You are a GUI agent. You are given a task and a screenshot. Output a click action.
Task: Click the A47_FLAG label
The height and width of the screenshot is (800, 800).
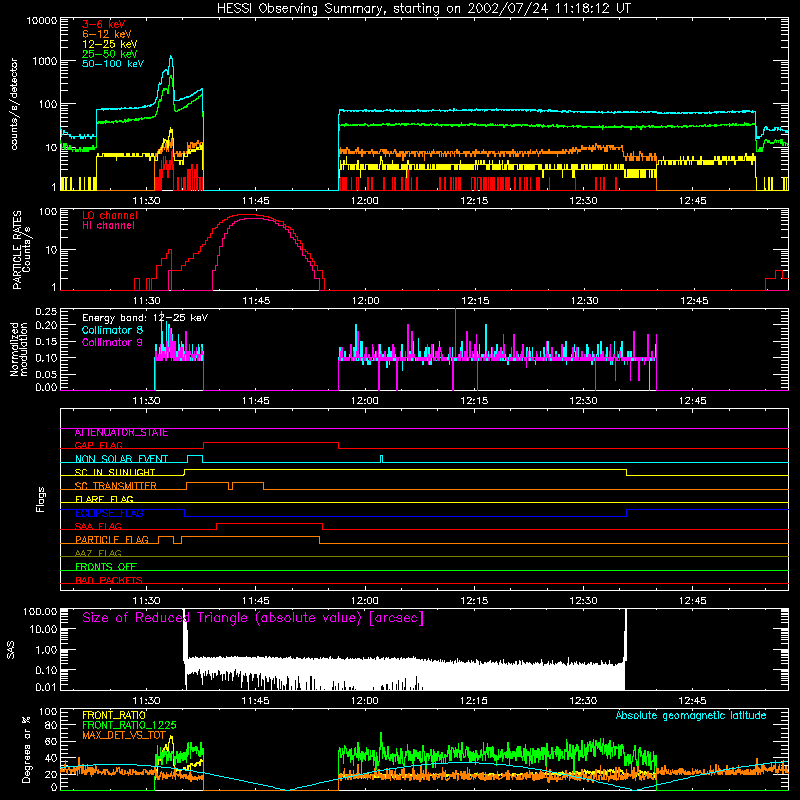click(x=98, y=553)
